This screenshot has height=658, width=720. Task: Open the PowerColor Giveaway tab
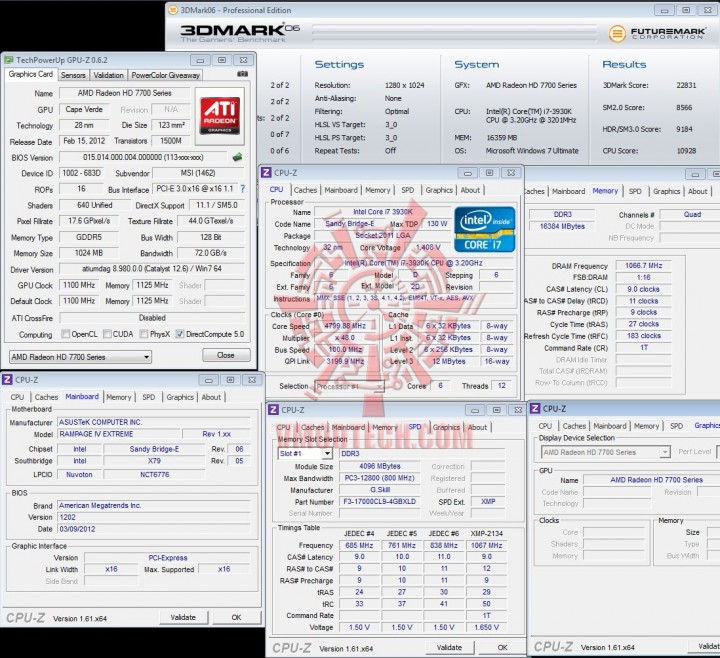(x=165, y=75)
